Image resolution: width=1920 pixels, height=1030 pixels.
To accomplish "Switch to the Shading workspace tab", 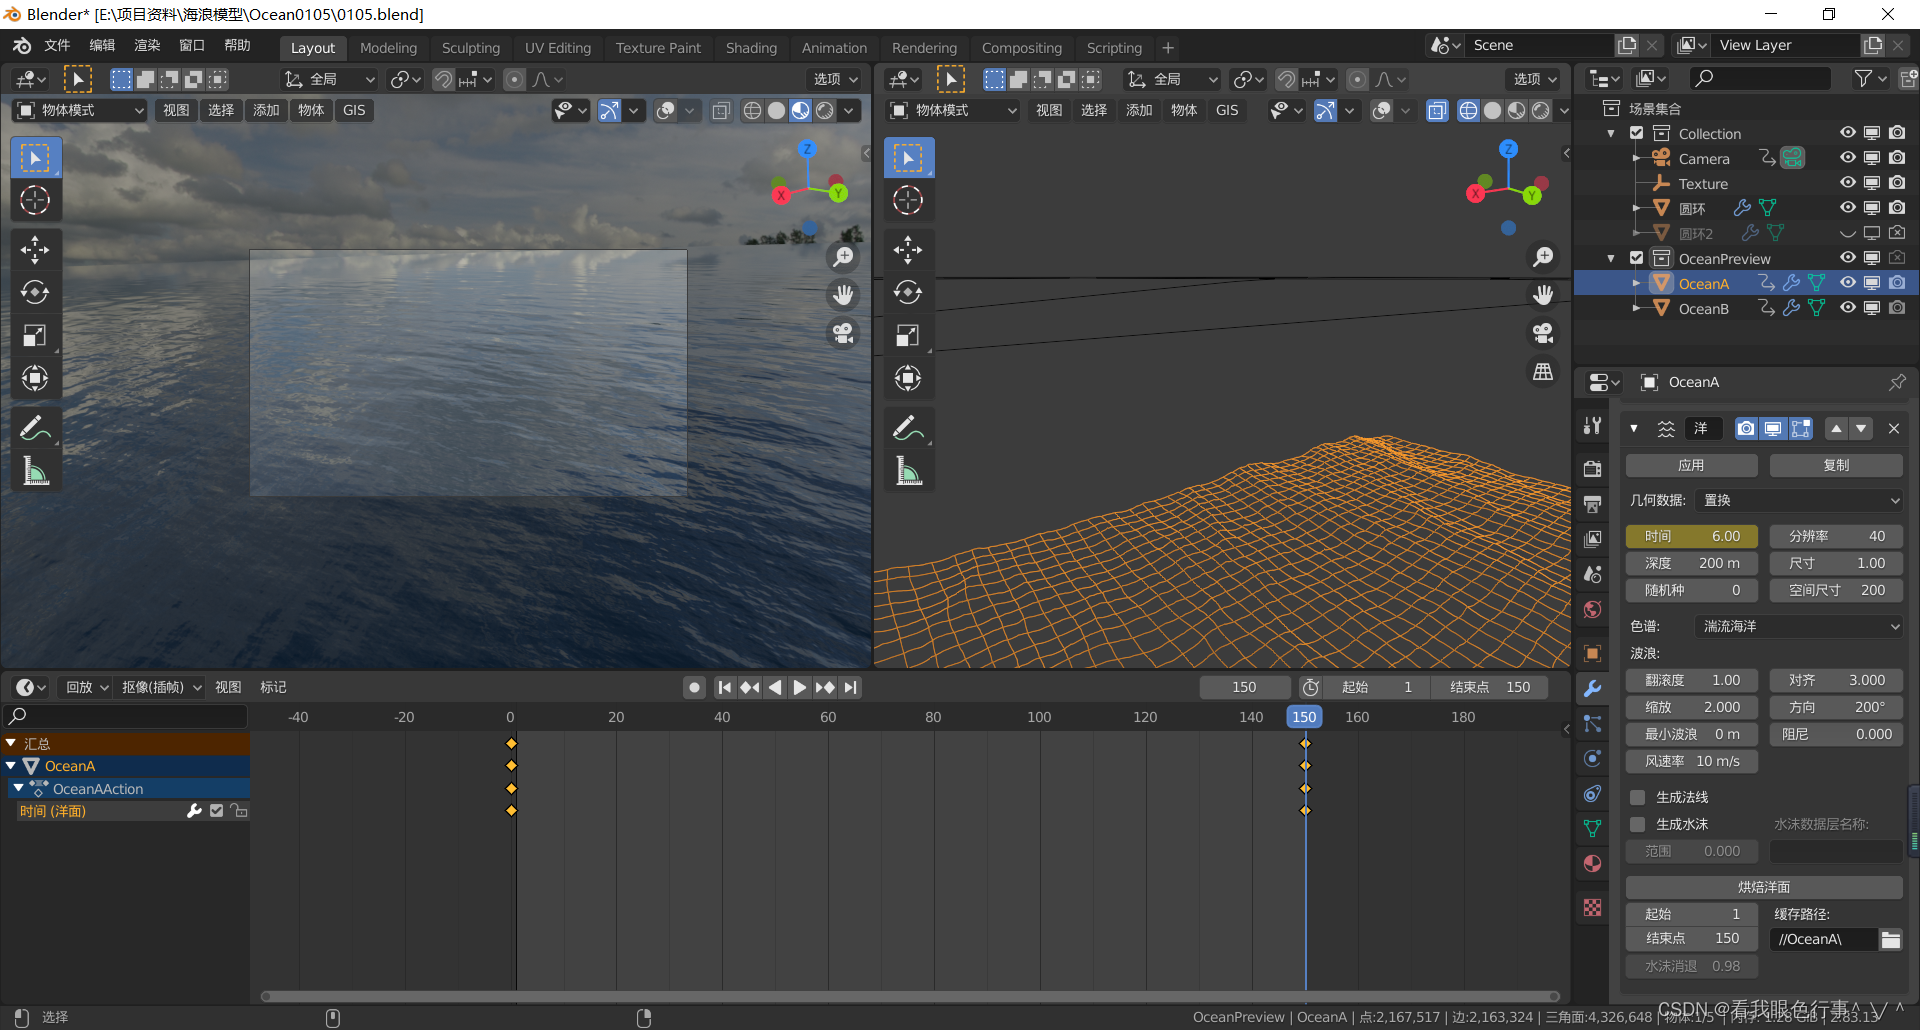I will 751,47.
